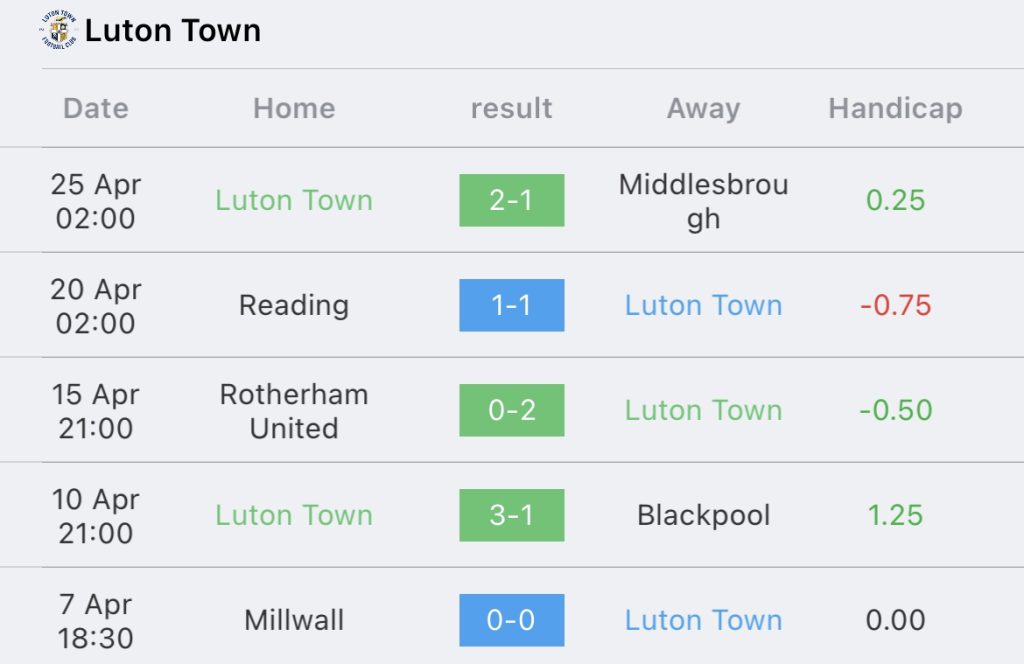
Task: Click the Rotherham United team name
Action: tap(294, 411)
